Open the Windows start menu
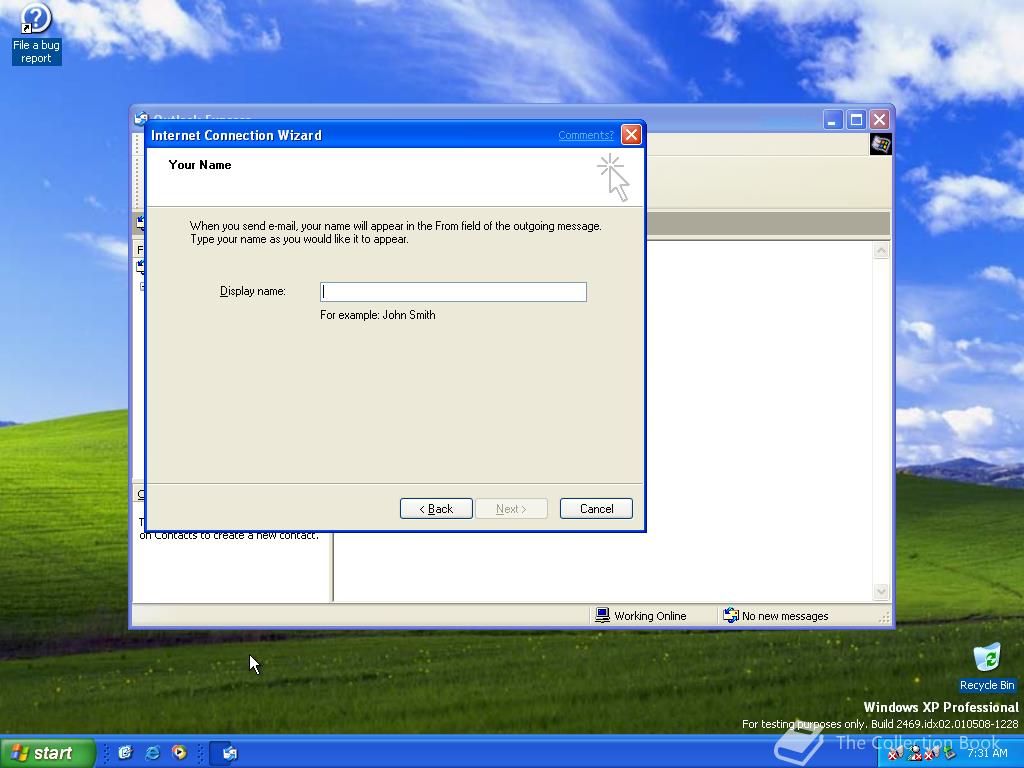Image resolution: width=1024 pixels, height=768 pixels. (x=47, y=753)
